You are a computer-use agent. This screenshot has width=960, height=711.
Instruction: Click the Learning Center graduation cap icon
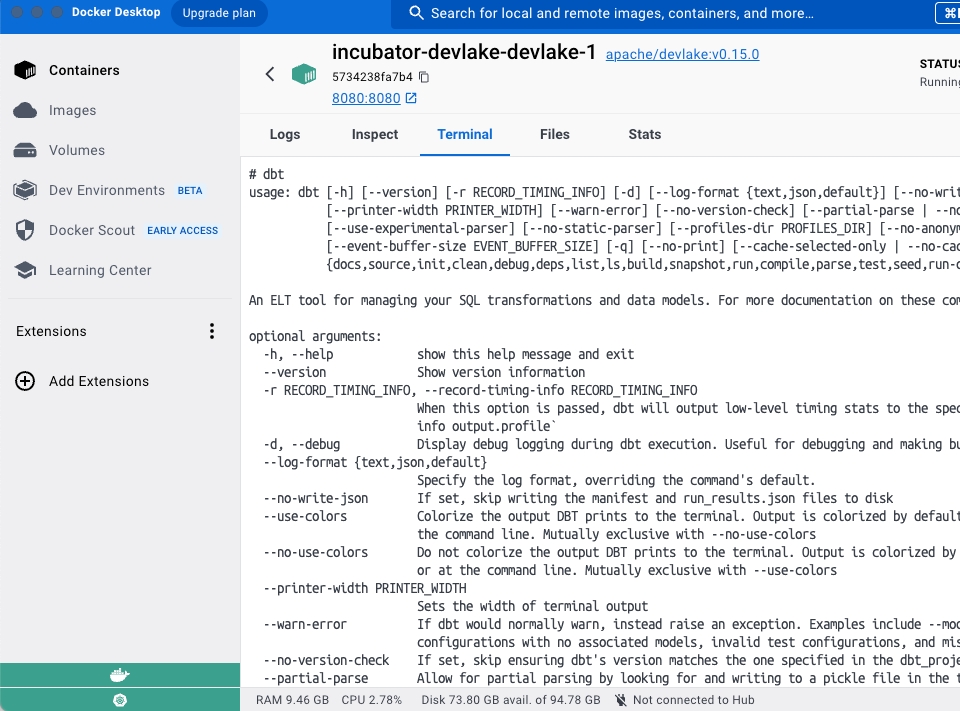tap(25, 270)
